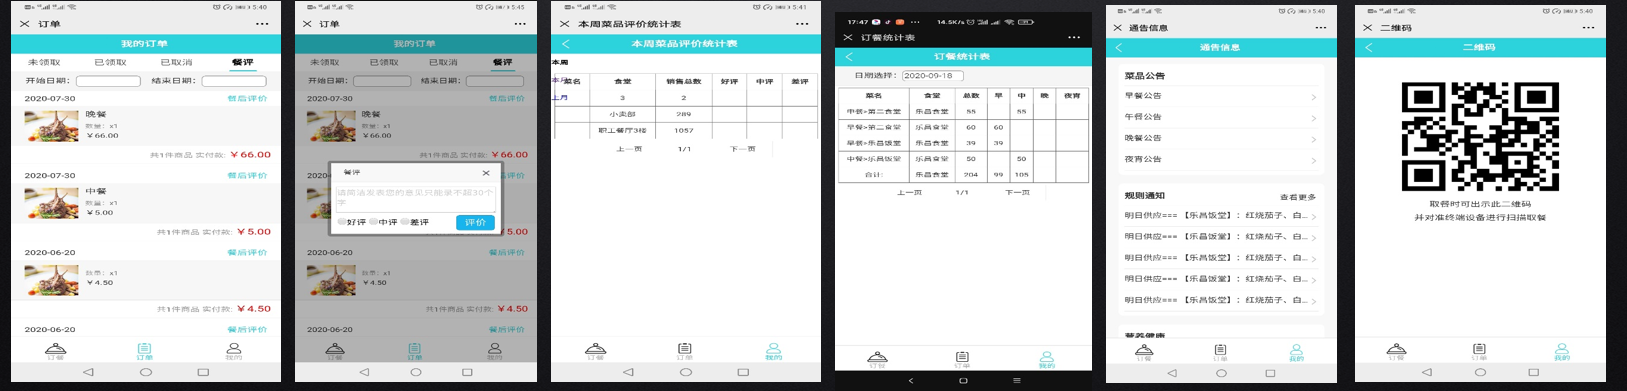The height and width of the screenshot is (391, 1627).
Task: Open the three-dot menu on dialog-free 订单 screen
Action: click(262, 24)
